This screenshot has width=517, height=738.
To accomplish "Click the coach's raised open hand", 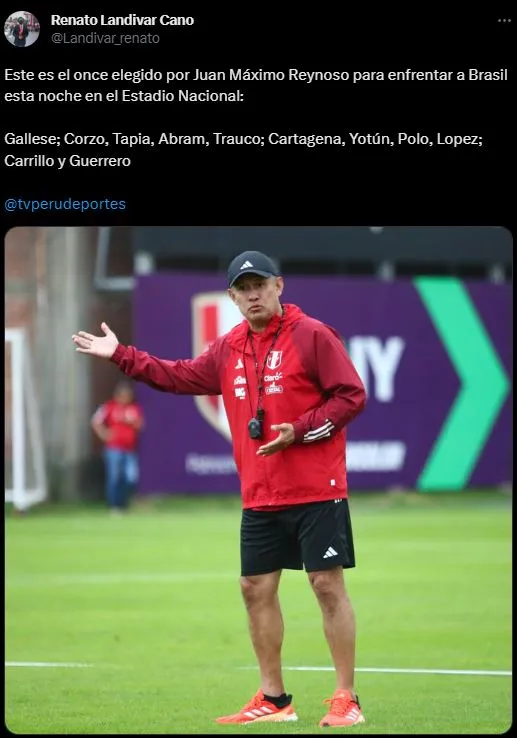I will tap(97, 341).
